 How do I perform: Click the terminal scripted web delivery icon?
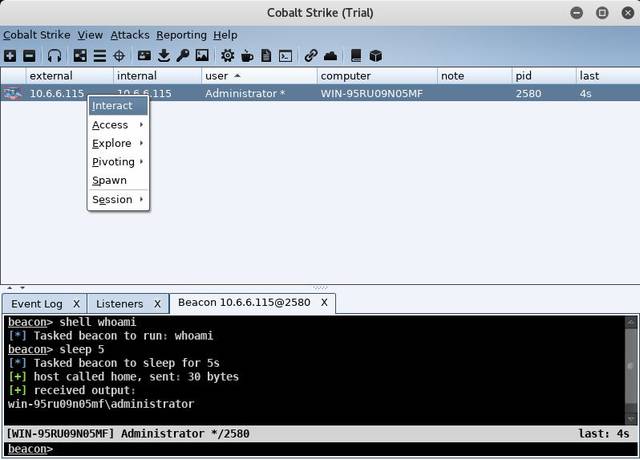tap(285, 56)
